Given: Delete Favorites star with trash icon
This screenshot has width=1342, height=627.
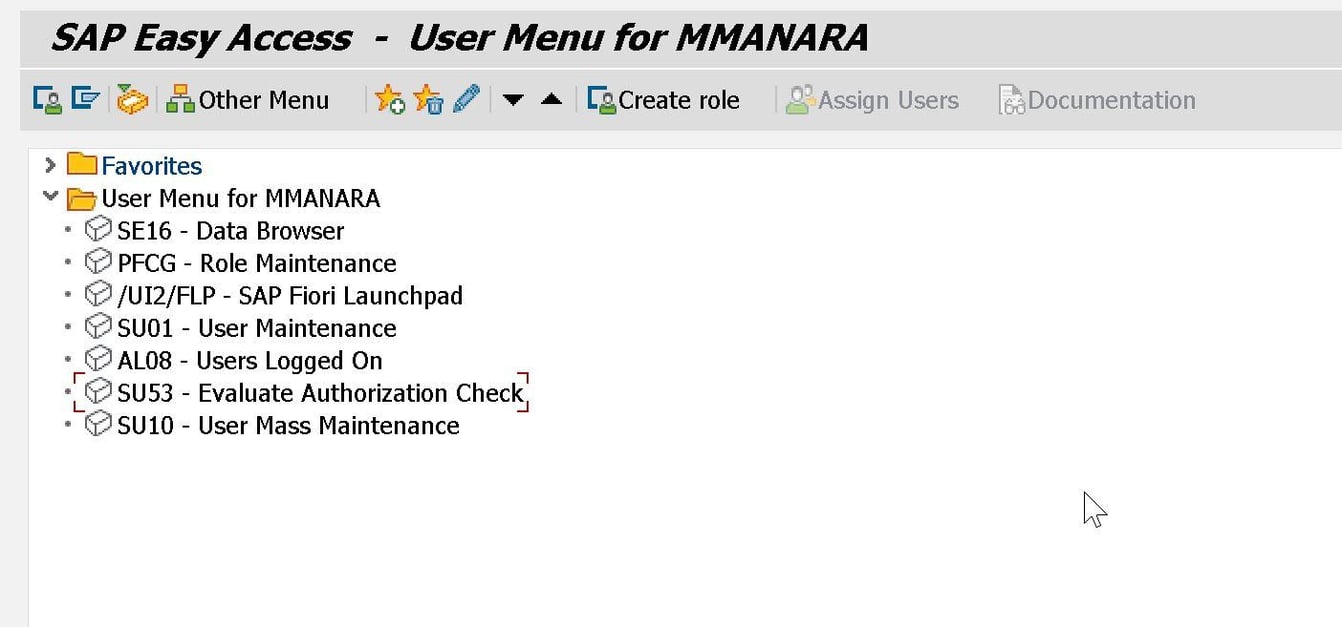Looking at the screenshot, I should (x=428, y=100).
